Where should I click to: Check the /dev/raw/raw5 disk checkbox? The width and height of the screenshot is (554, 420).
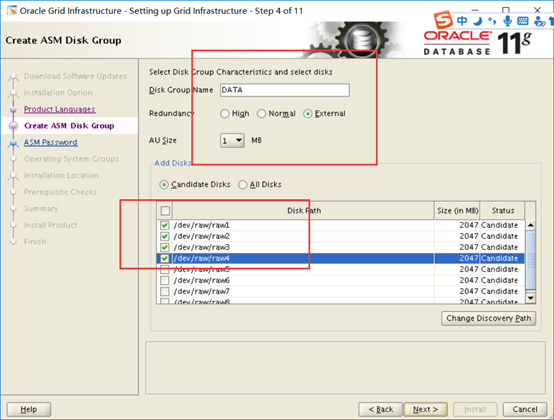pos(164,270)
